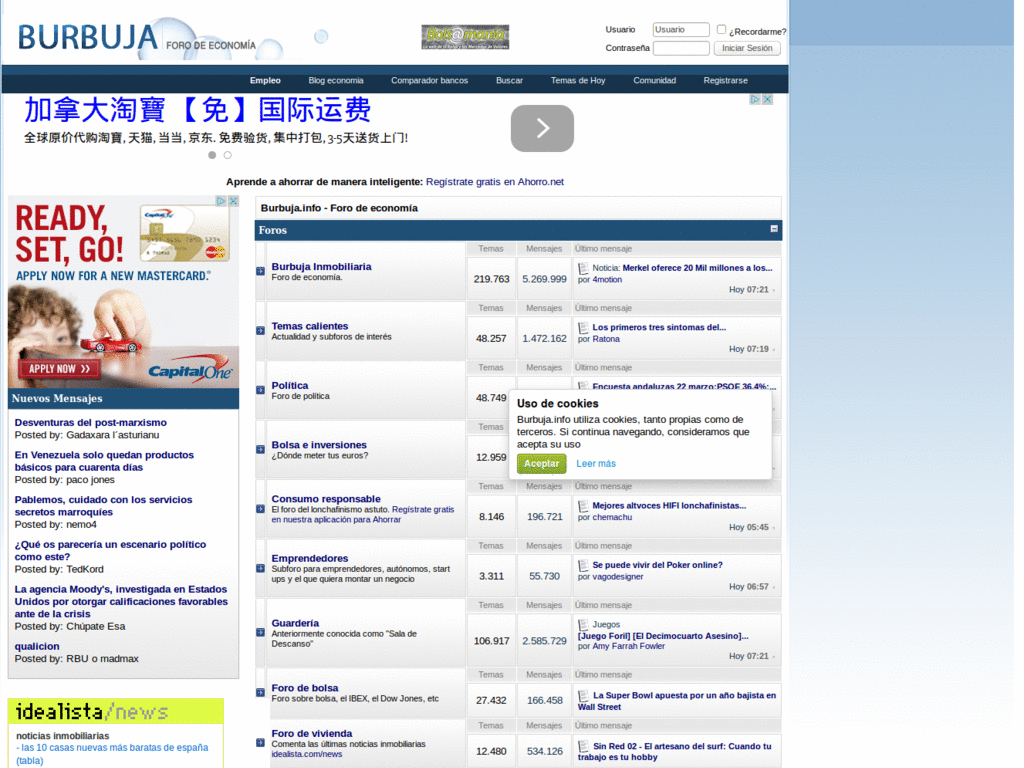Open Comparador bancos in the navigation bar
Screen dimensions: 1024x768
(x=430, y=80)
